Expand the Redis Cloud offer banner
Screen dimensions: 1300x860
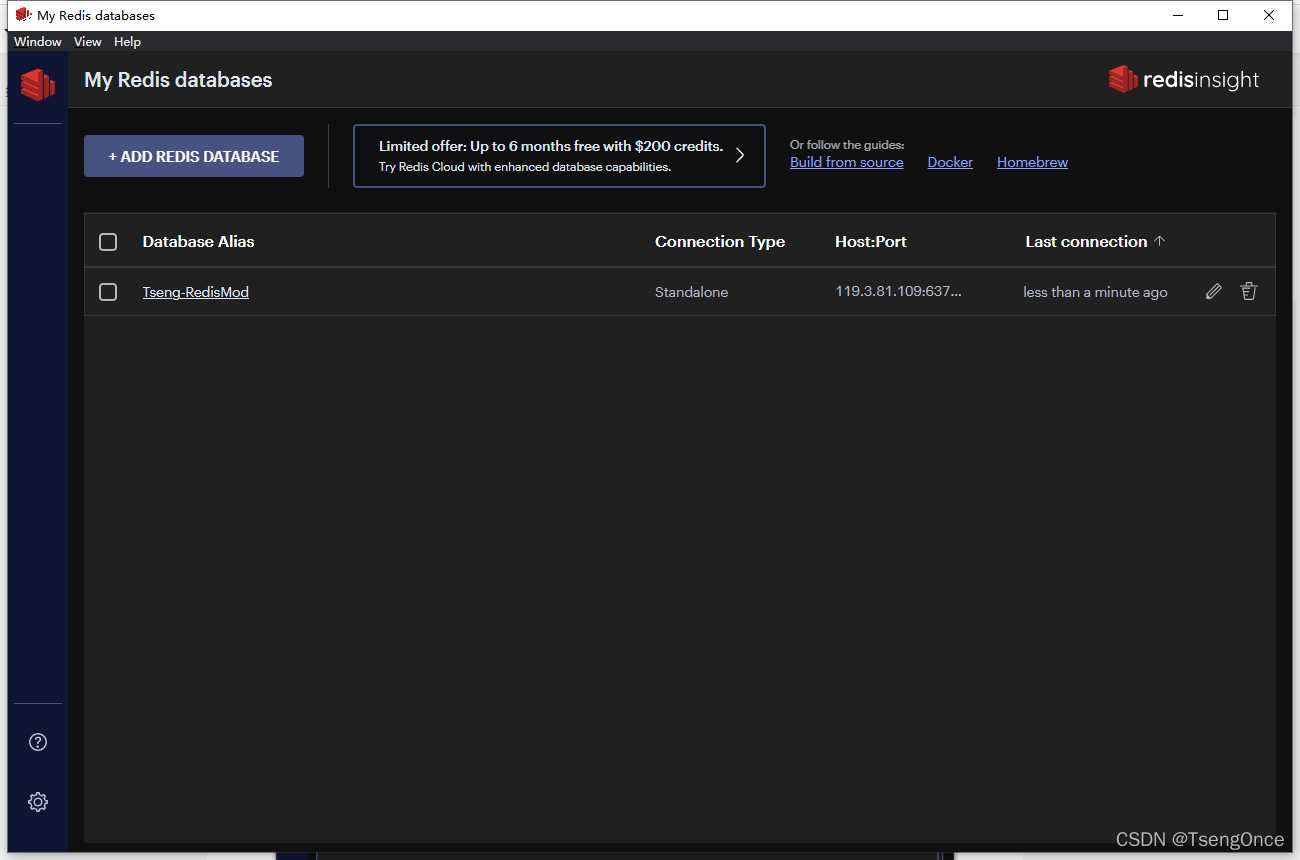740,155
